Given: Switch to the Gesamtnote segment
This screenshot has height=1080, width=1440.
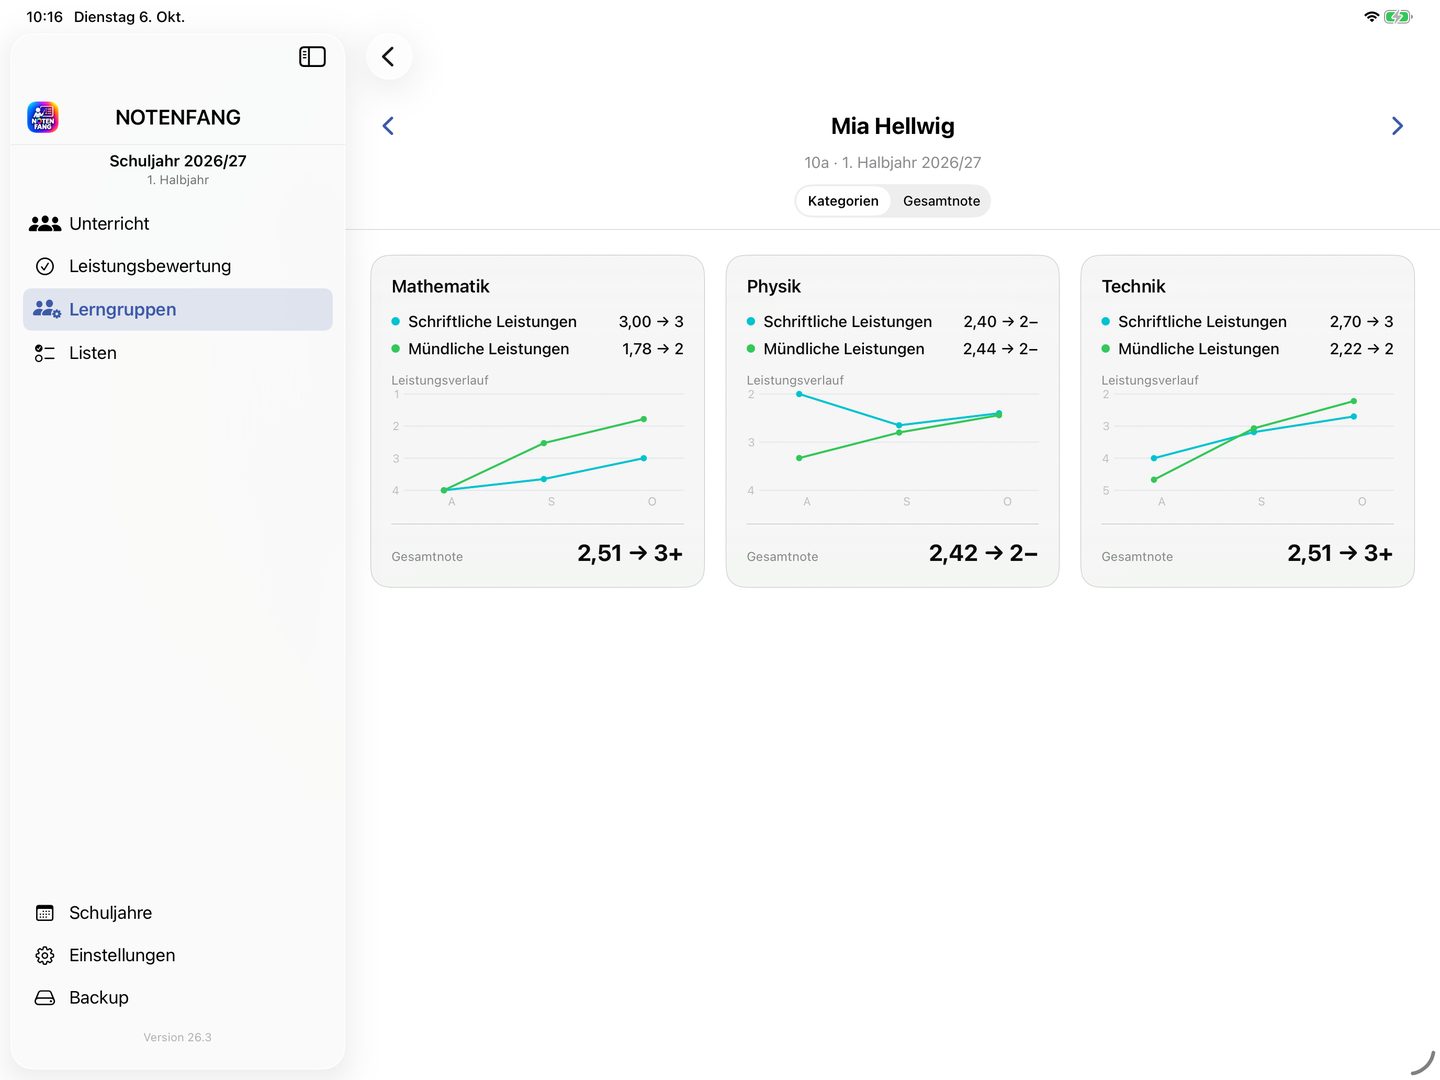Looking at the screenshot, I should [941, 201].
